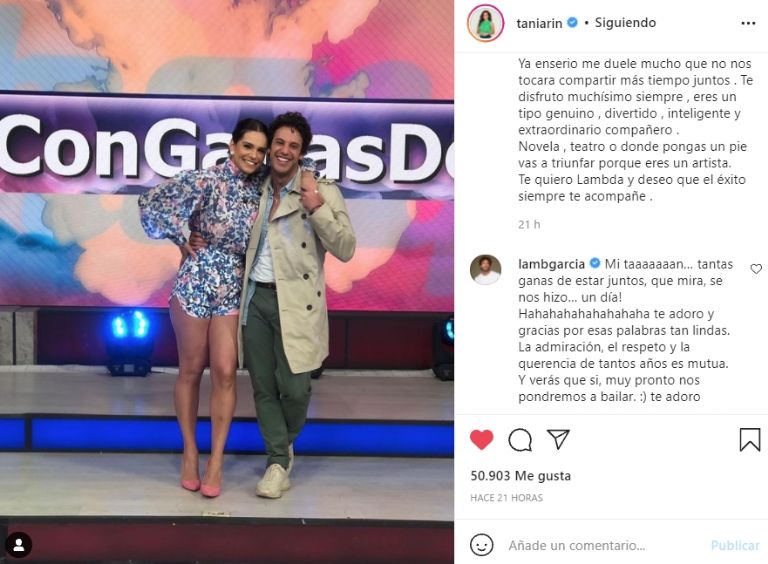Click the Siguiendo following button
The width and height of the screenshot is (768, 564).
click(625, 23)
